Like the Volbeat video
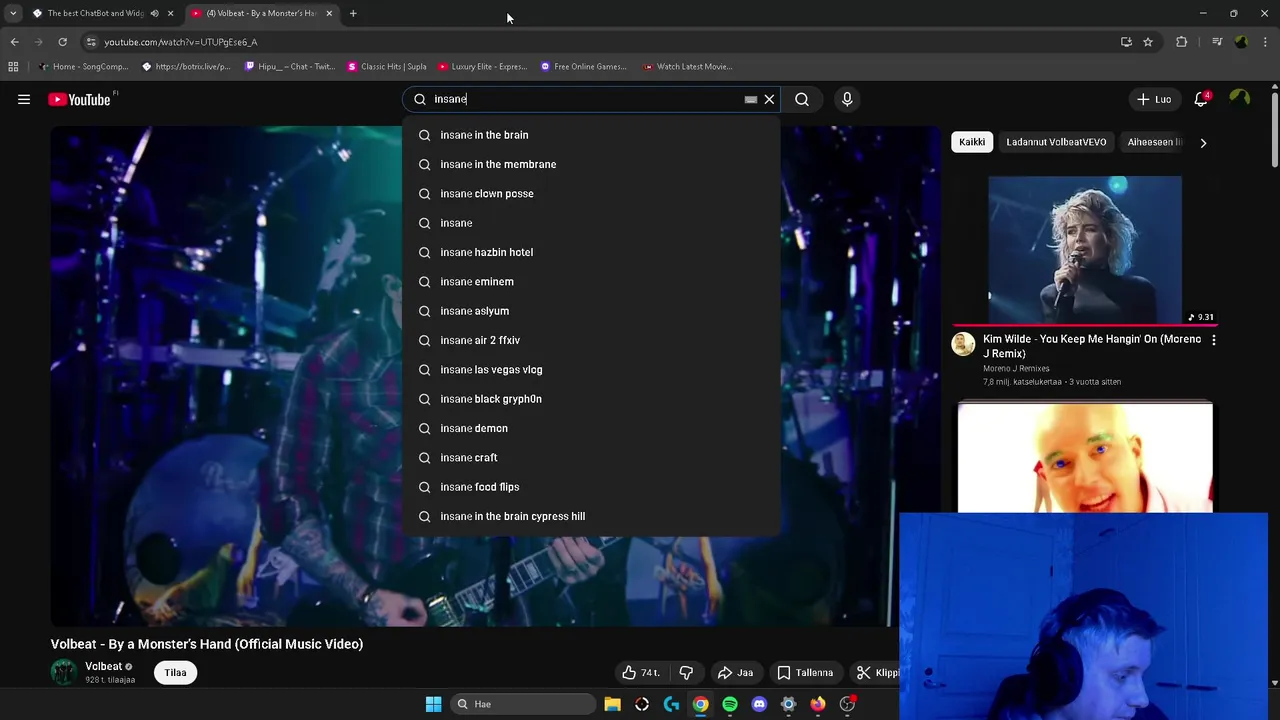 coord(641,673)
